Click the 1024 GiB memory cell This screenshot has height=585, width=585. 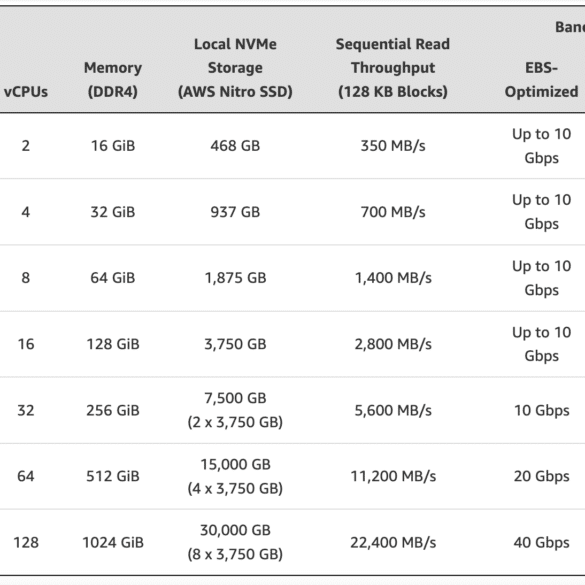113,542
